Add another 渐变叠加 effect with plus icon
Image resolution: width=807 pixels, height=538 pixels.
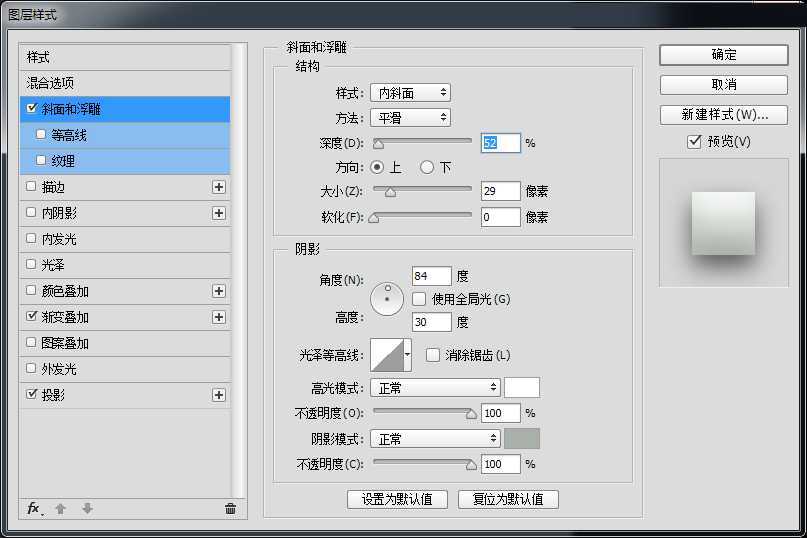pos(219,317)
